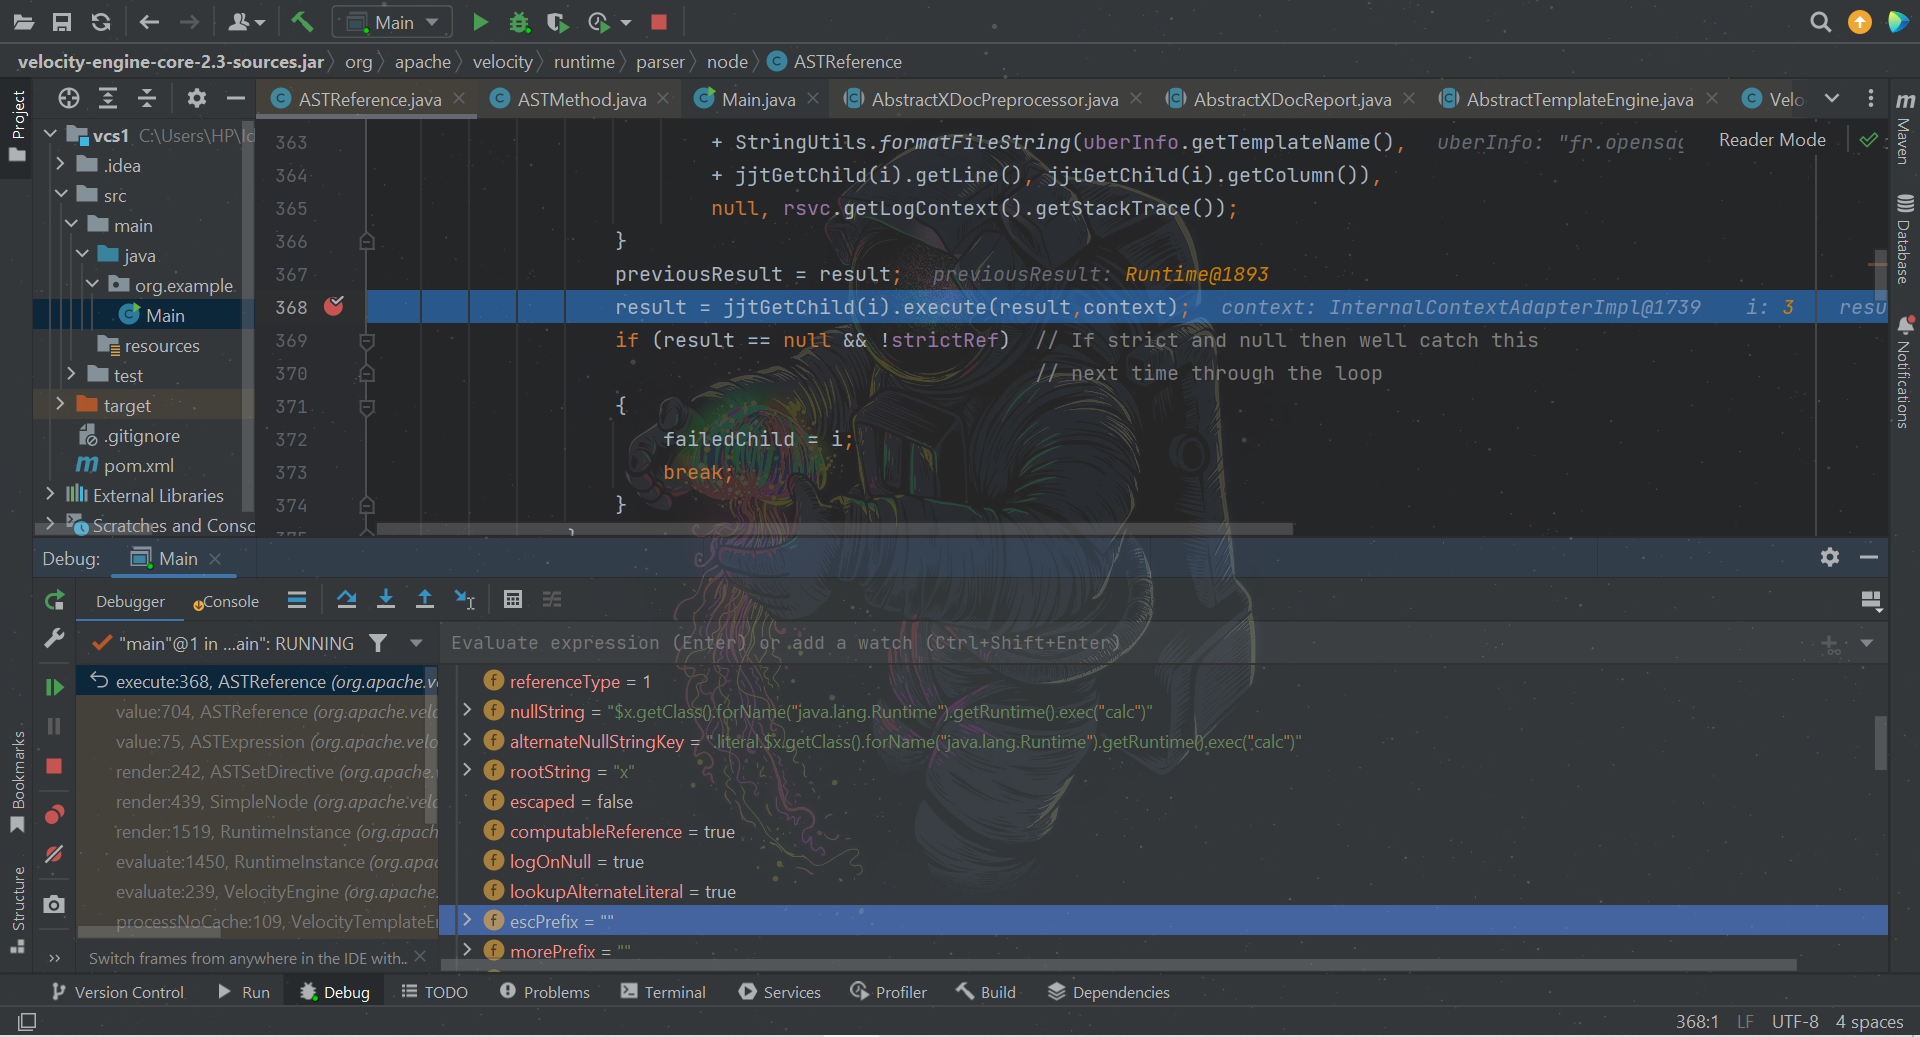This screenshot has width=1920, height=1037.
Task: Open Evaluate Expression calculator icon
Action: click(513, 599)
